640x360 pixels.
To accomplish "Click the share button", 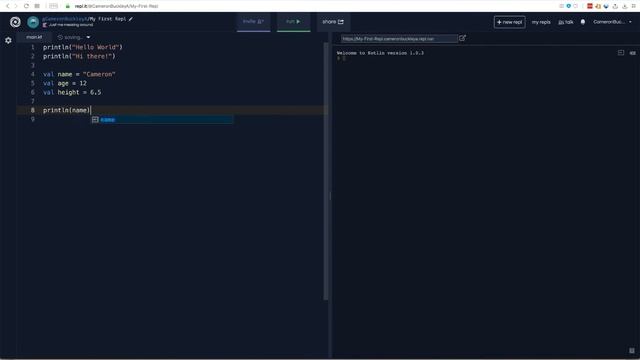I will coord(333,22).
